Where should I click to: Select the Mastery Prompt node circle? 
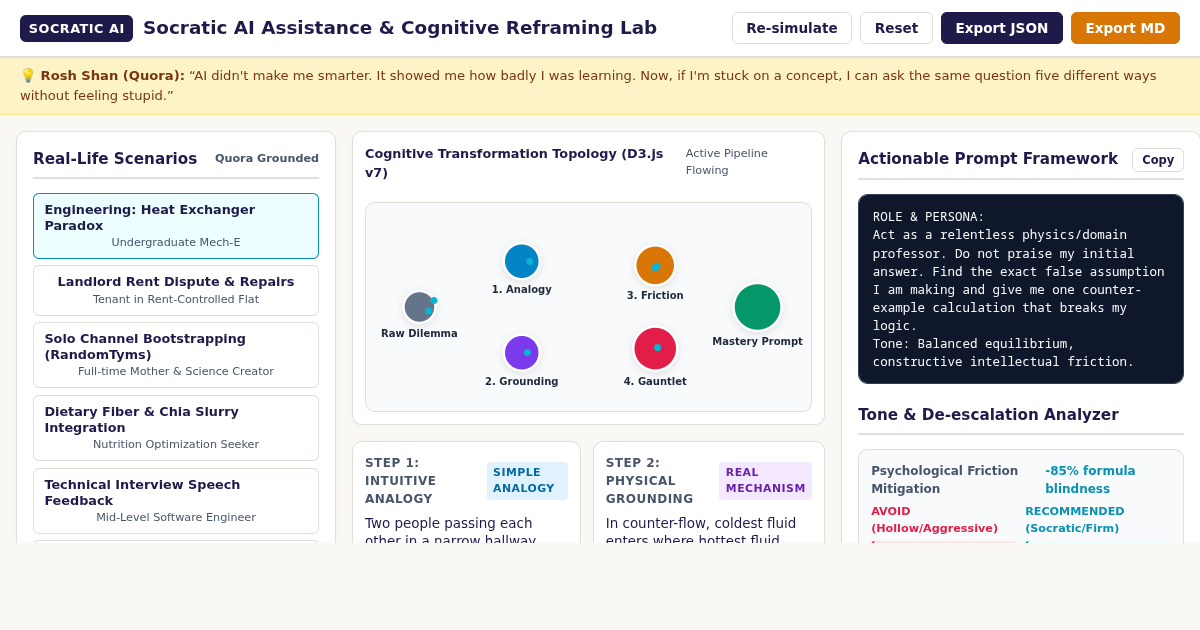click(757, 307)
